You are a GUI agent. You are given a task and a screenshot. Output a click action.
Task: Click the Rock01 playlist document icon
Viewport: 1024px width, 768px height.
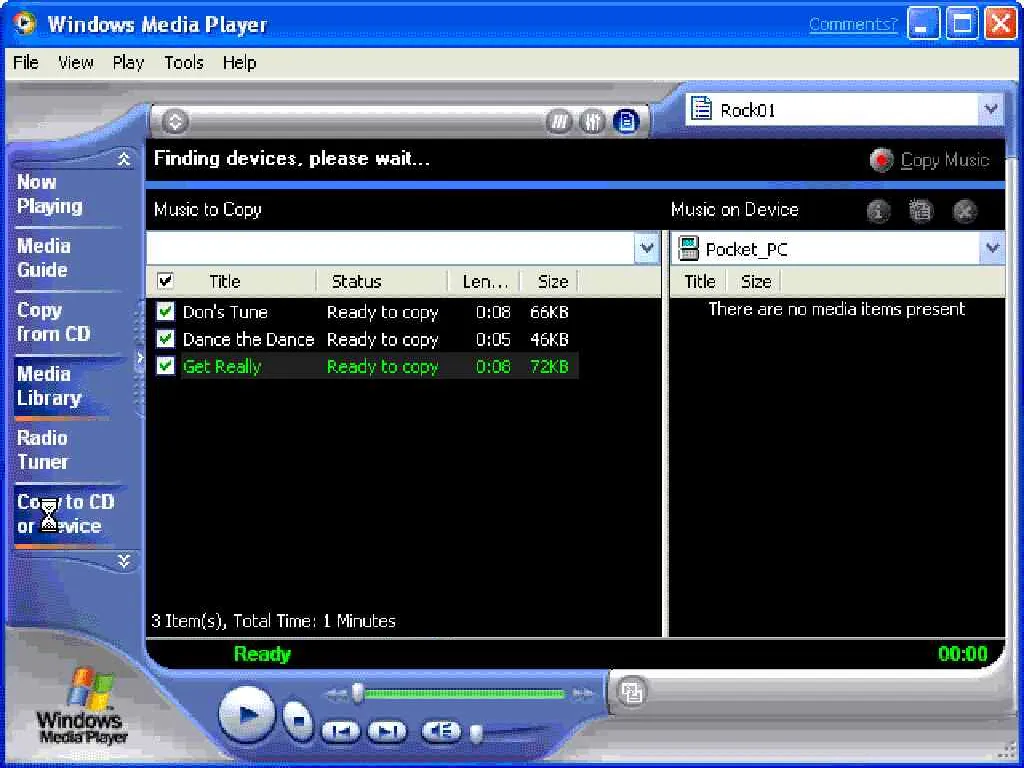pyautogui.click(x=701, y=109)
